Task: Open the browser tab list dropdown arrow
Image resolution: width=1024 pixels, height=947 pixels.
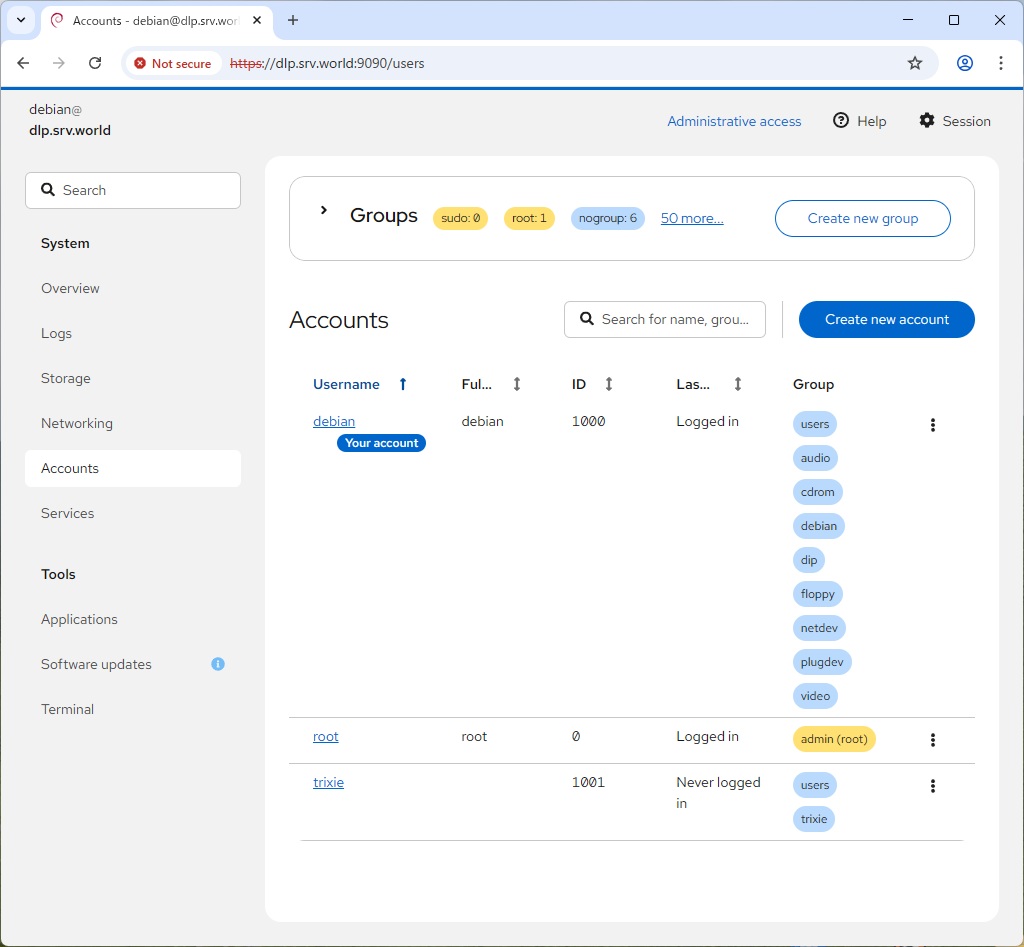Action: [x=19, y=20]
